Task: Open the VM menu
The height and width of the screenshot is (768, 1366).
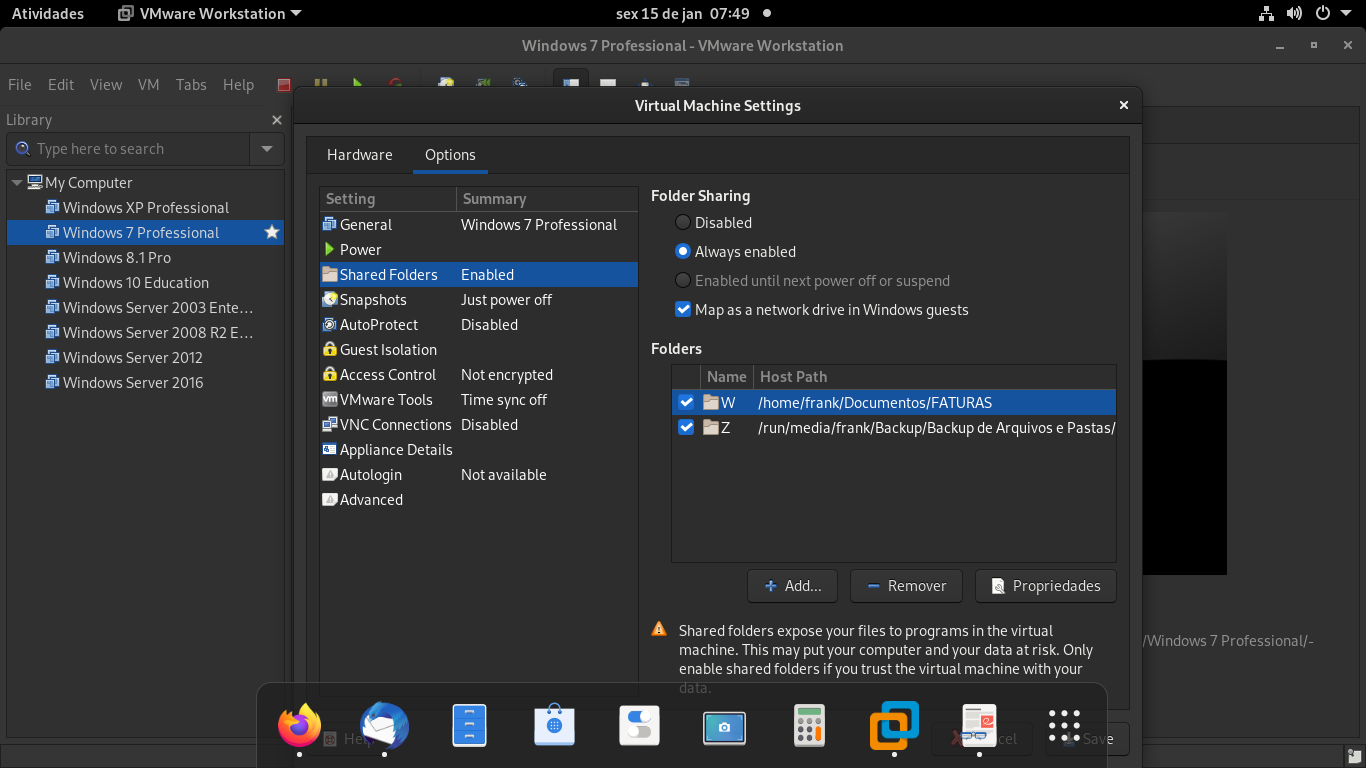Action: [149, 85]
